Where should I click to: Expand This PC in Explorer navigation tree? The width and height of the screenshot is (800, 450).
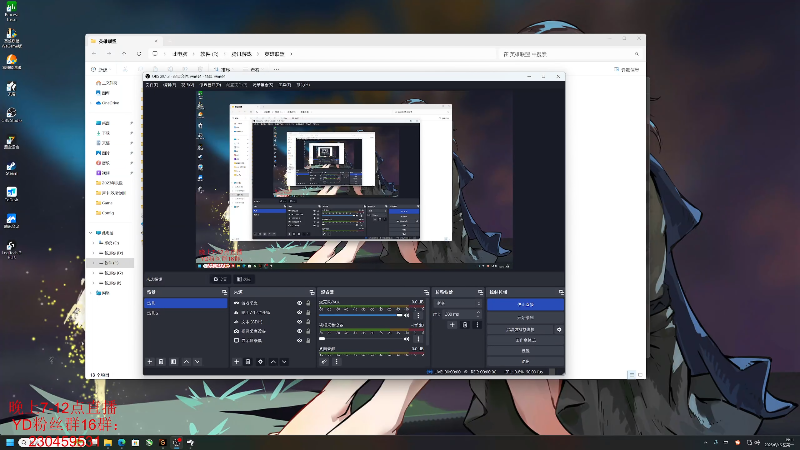click(91, 233)
